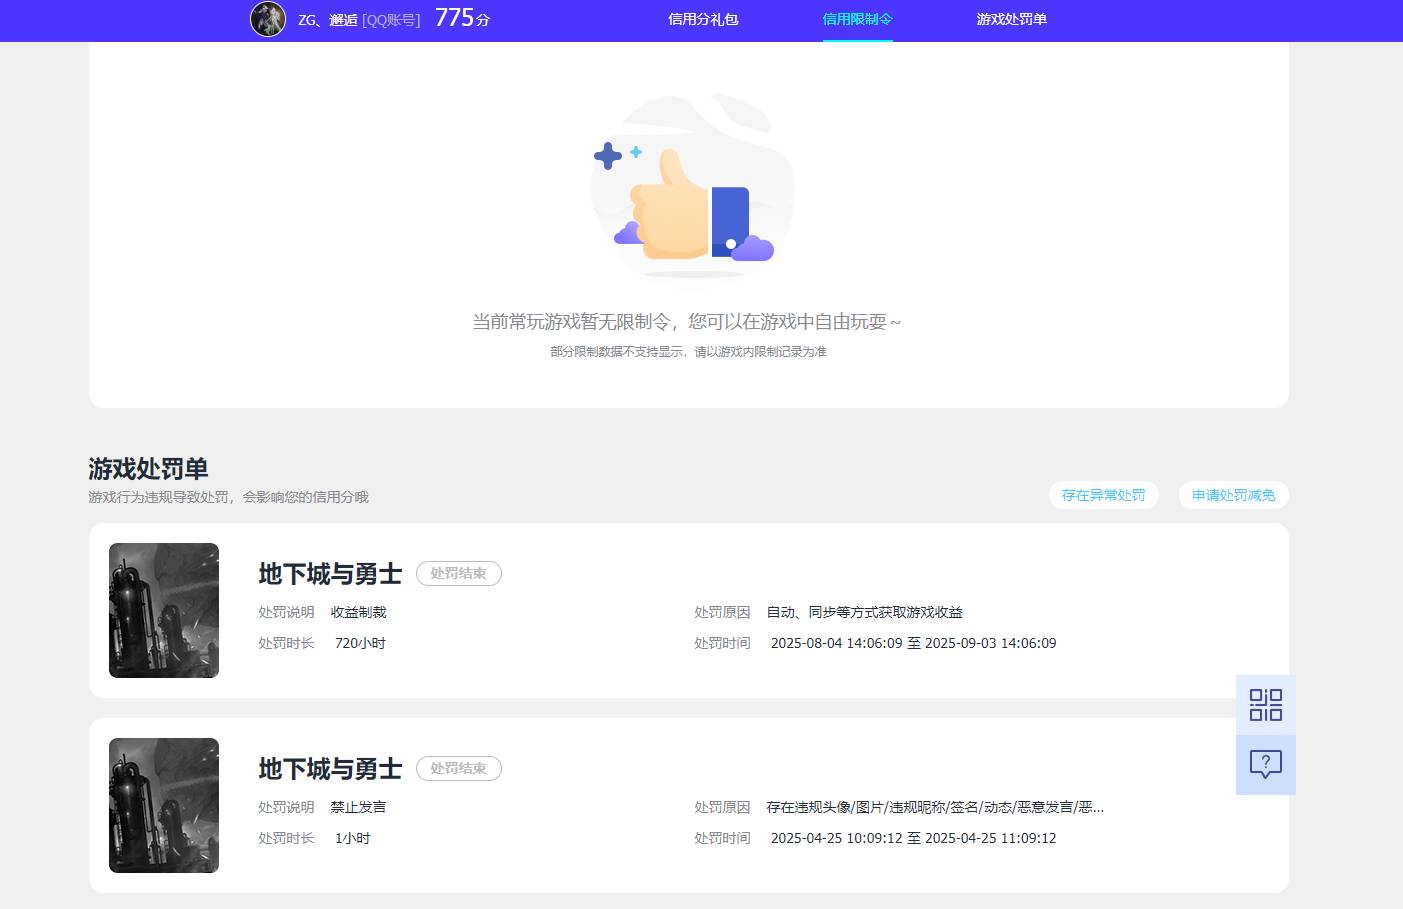Open the 游戏处罚单 tab
The width and height of the screenshot is (1403, 909).
coord(1011,19)
